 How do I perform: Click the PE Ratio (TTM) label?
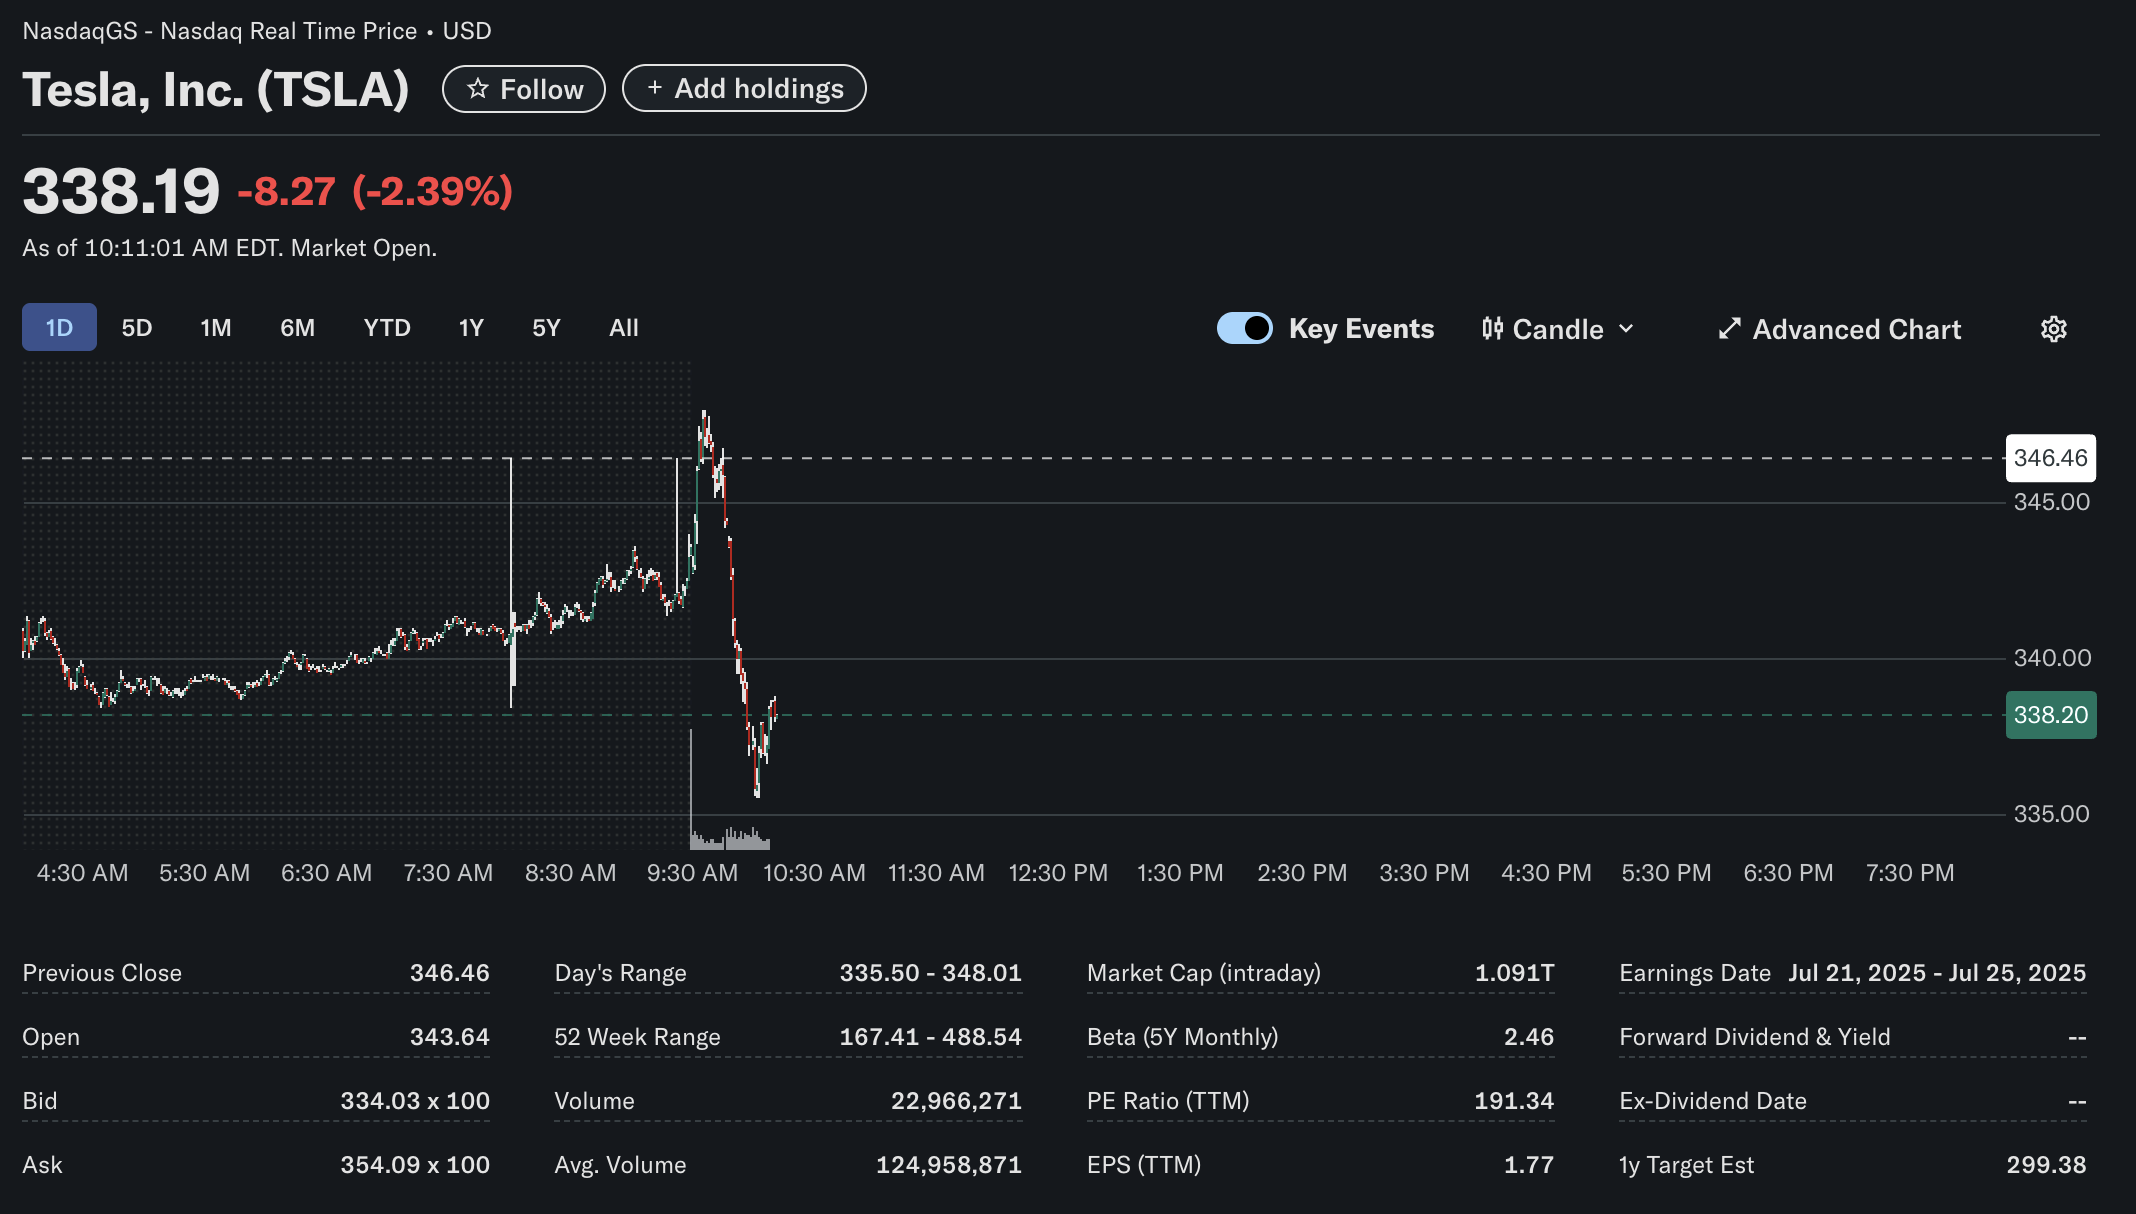(x=1168, y=1101)
